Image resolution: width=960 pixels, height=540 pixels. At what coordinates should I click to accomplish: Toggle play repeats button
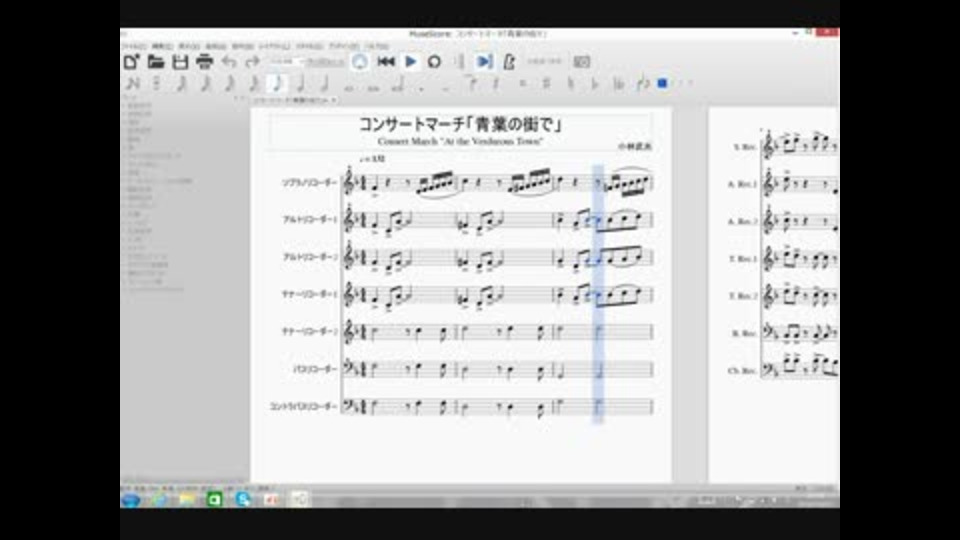[460, 62]
